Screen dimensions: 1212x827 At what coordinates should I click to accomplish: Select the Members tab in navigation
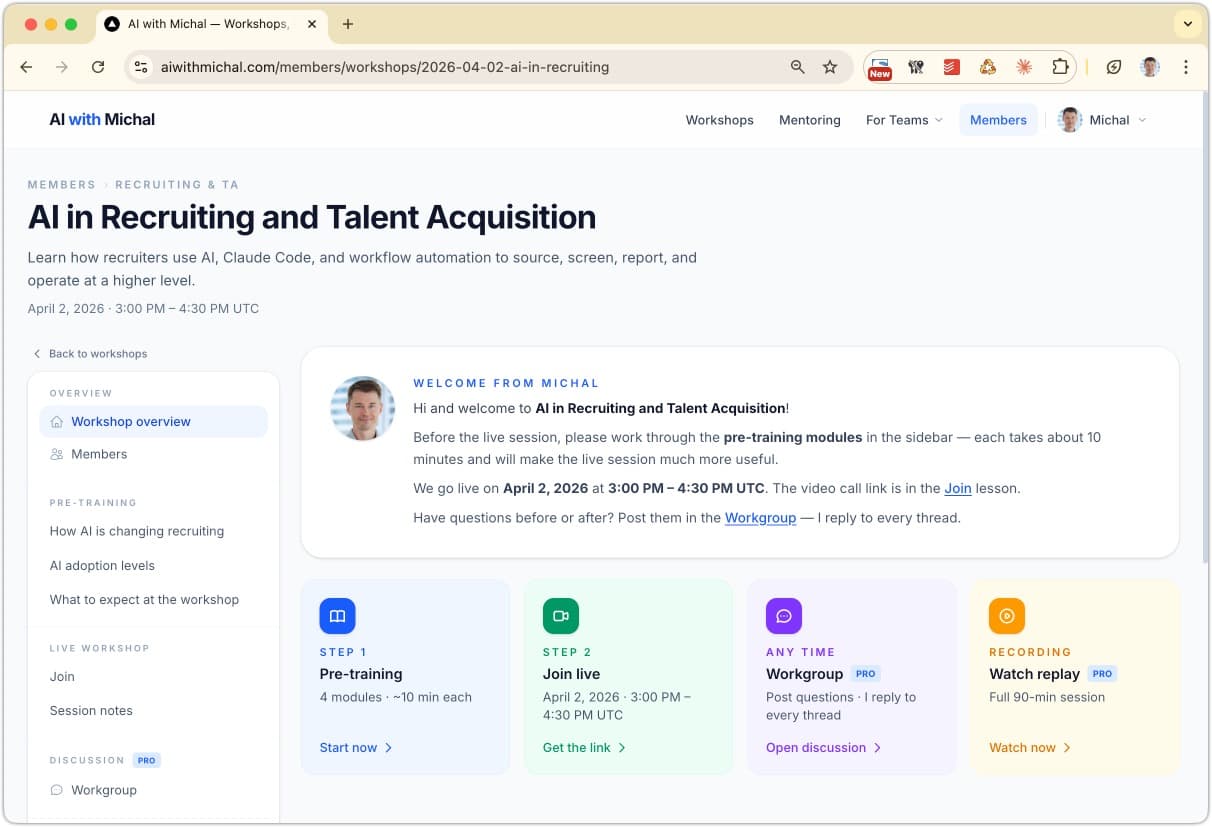click(x=998, y=120)
